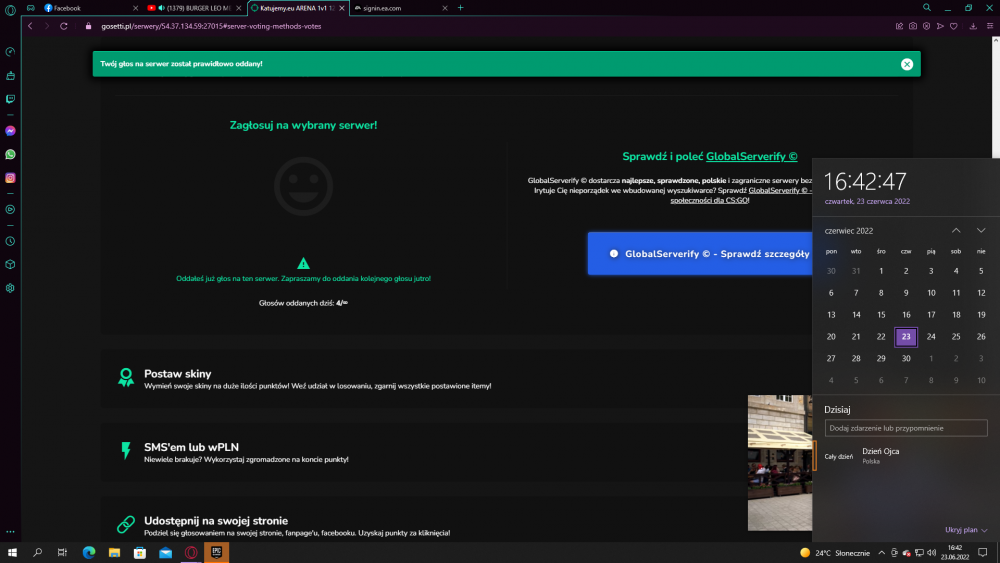Follow the społeczności dla CS:GO link
The image size is (1000, 563).
709,200
